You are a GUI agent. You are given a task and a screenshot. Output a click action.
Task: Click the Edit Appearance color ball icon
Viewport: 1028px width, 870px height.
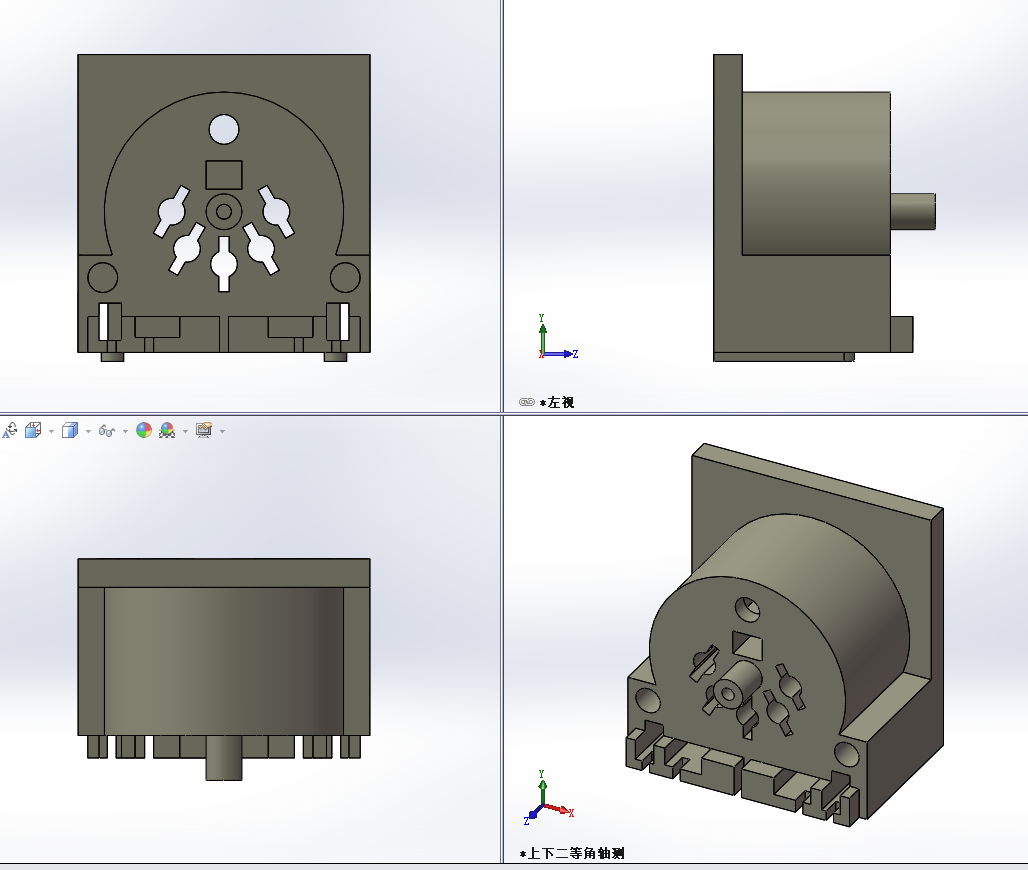(x=144, y=430)
